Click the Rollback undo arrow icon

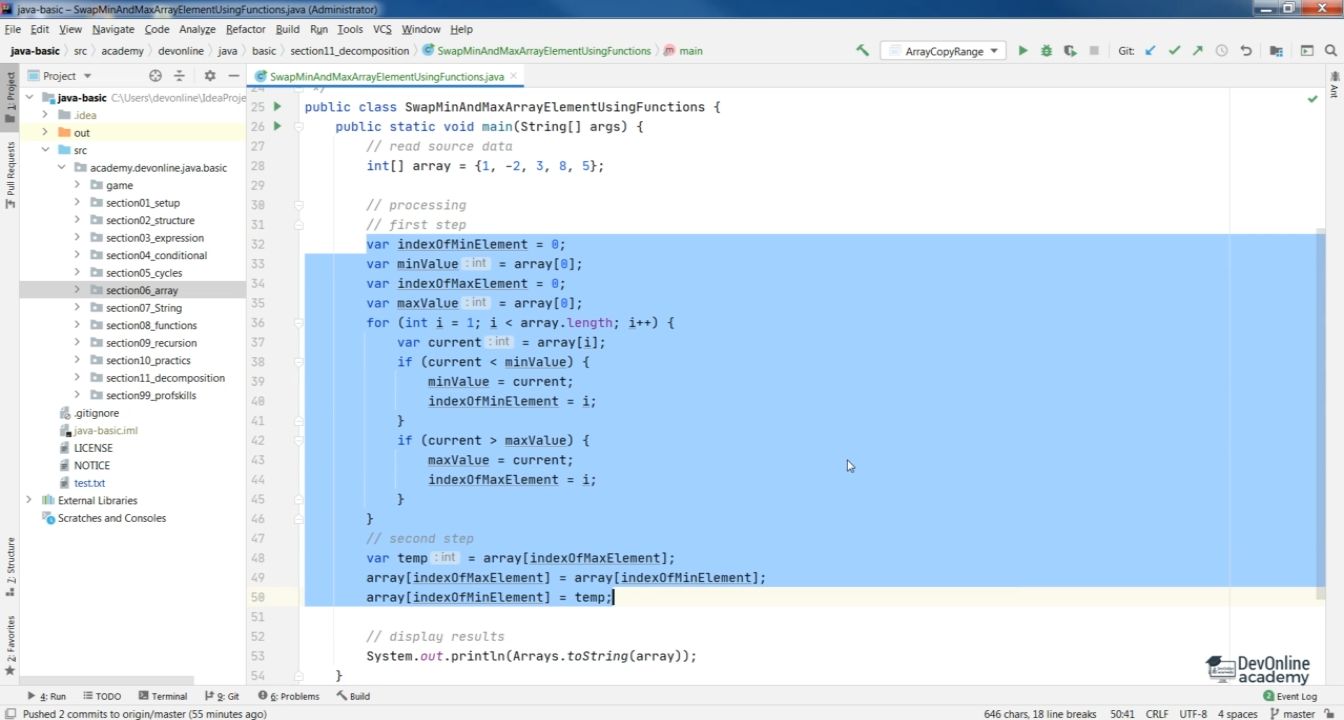click(x=1246, y=51)
